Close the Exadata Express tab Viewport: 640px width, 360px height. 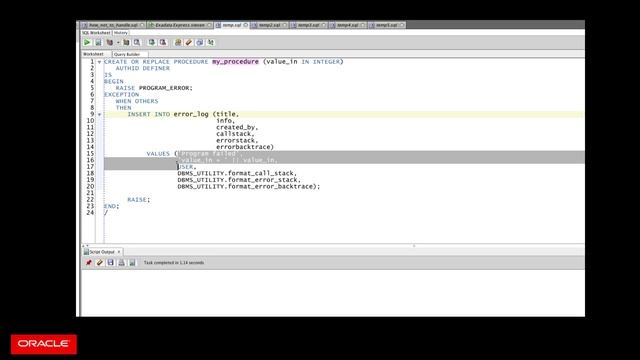[209, 25]
